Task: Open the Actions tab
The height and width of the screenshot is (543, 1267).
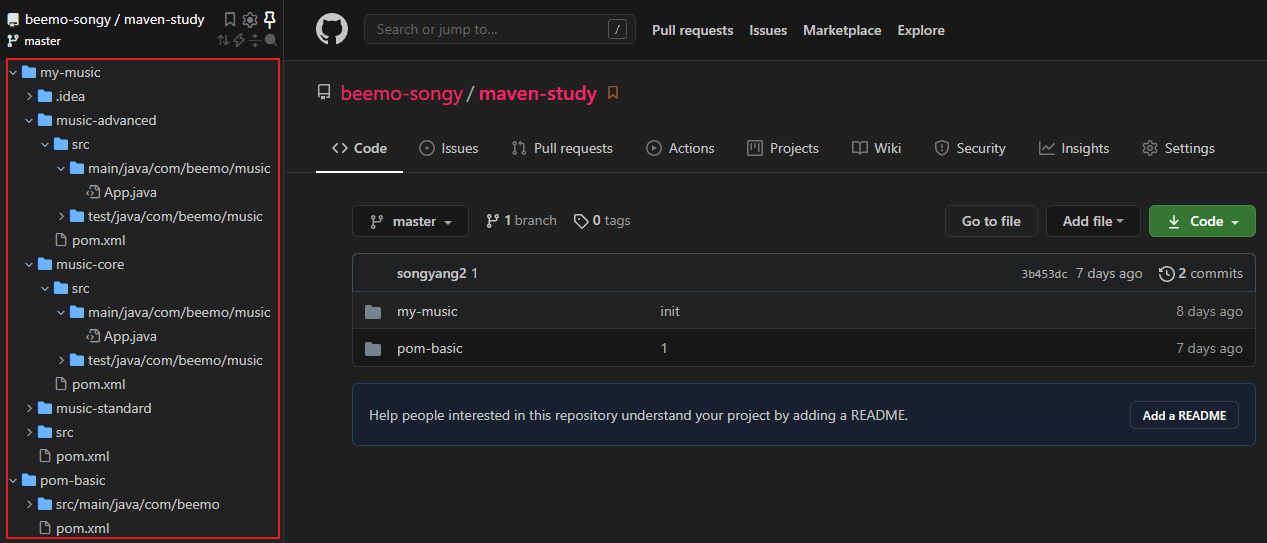Action: 680,148
